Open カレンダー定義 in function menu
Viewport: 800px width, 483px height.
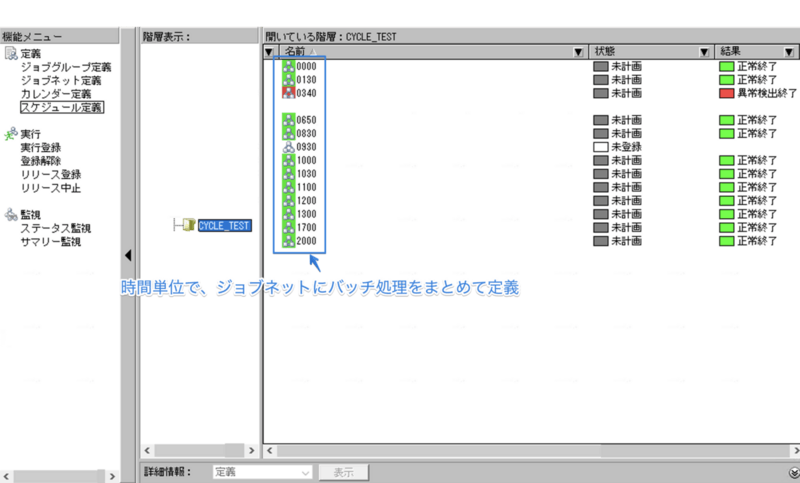(56, 94)
